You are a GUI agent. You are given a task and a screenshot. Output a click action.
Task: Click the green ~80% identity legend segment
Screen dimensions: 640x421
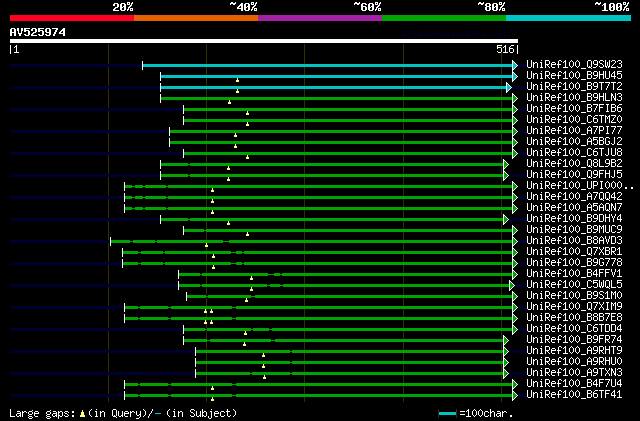point(444,18)
